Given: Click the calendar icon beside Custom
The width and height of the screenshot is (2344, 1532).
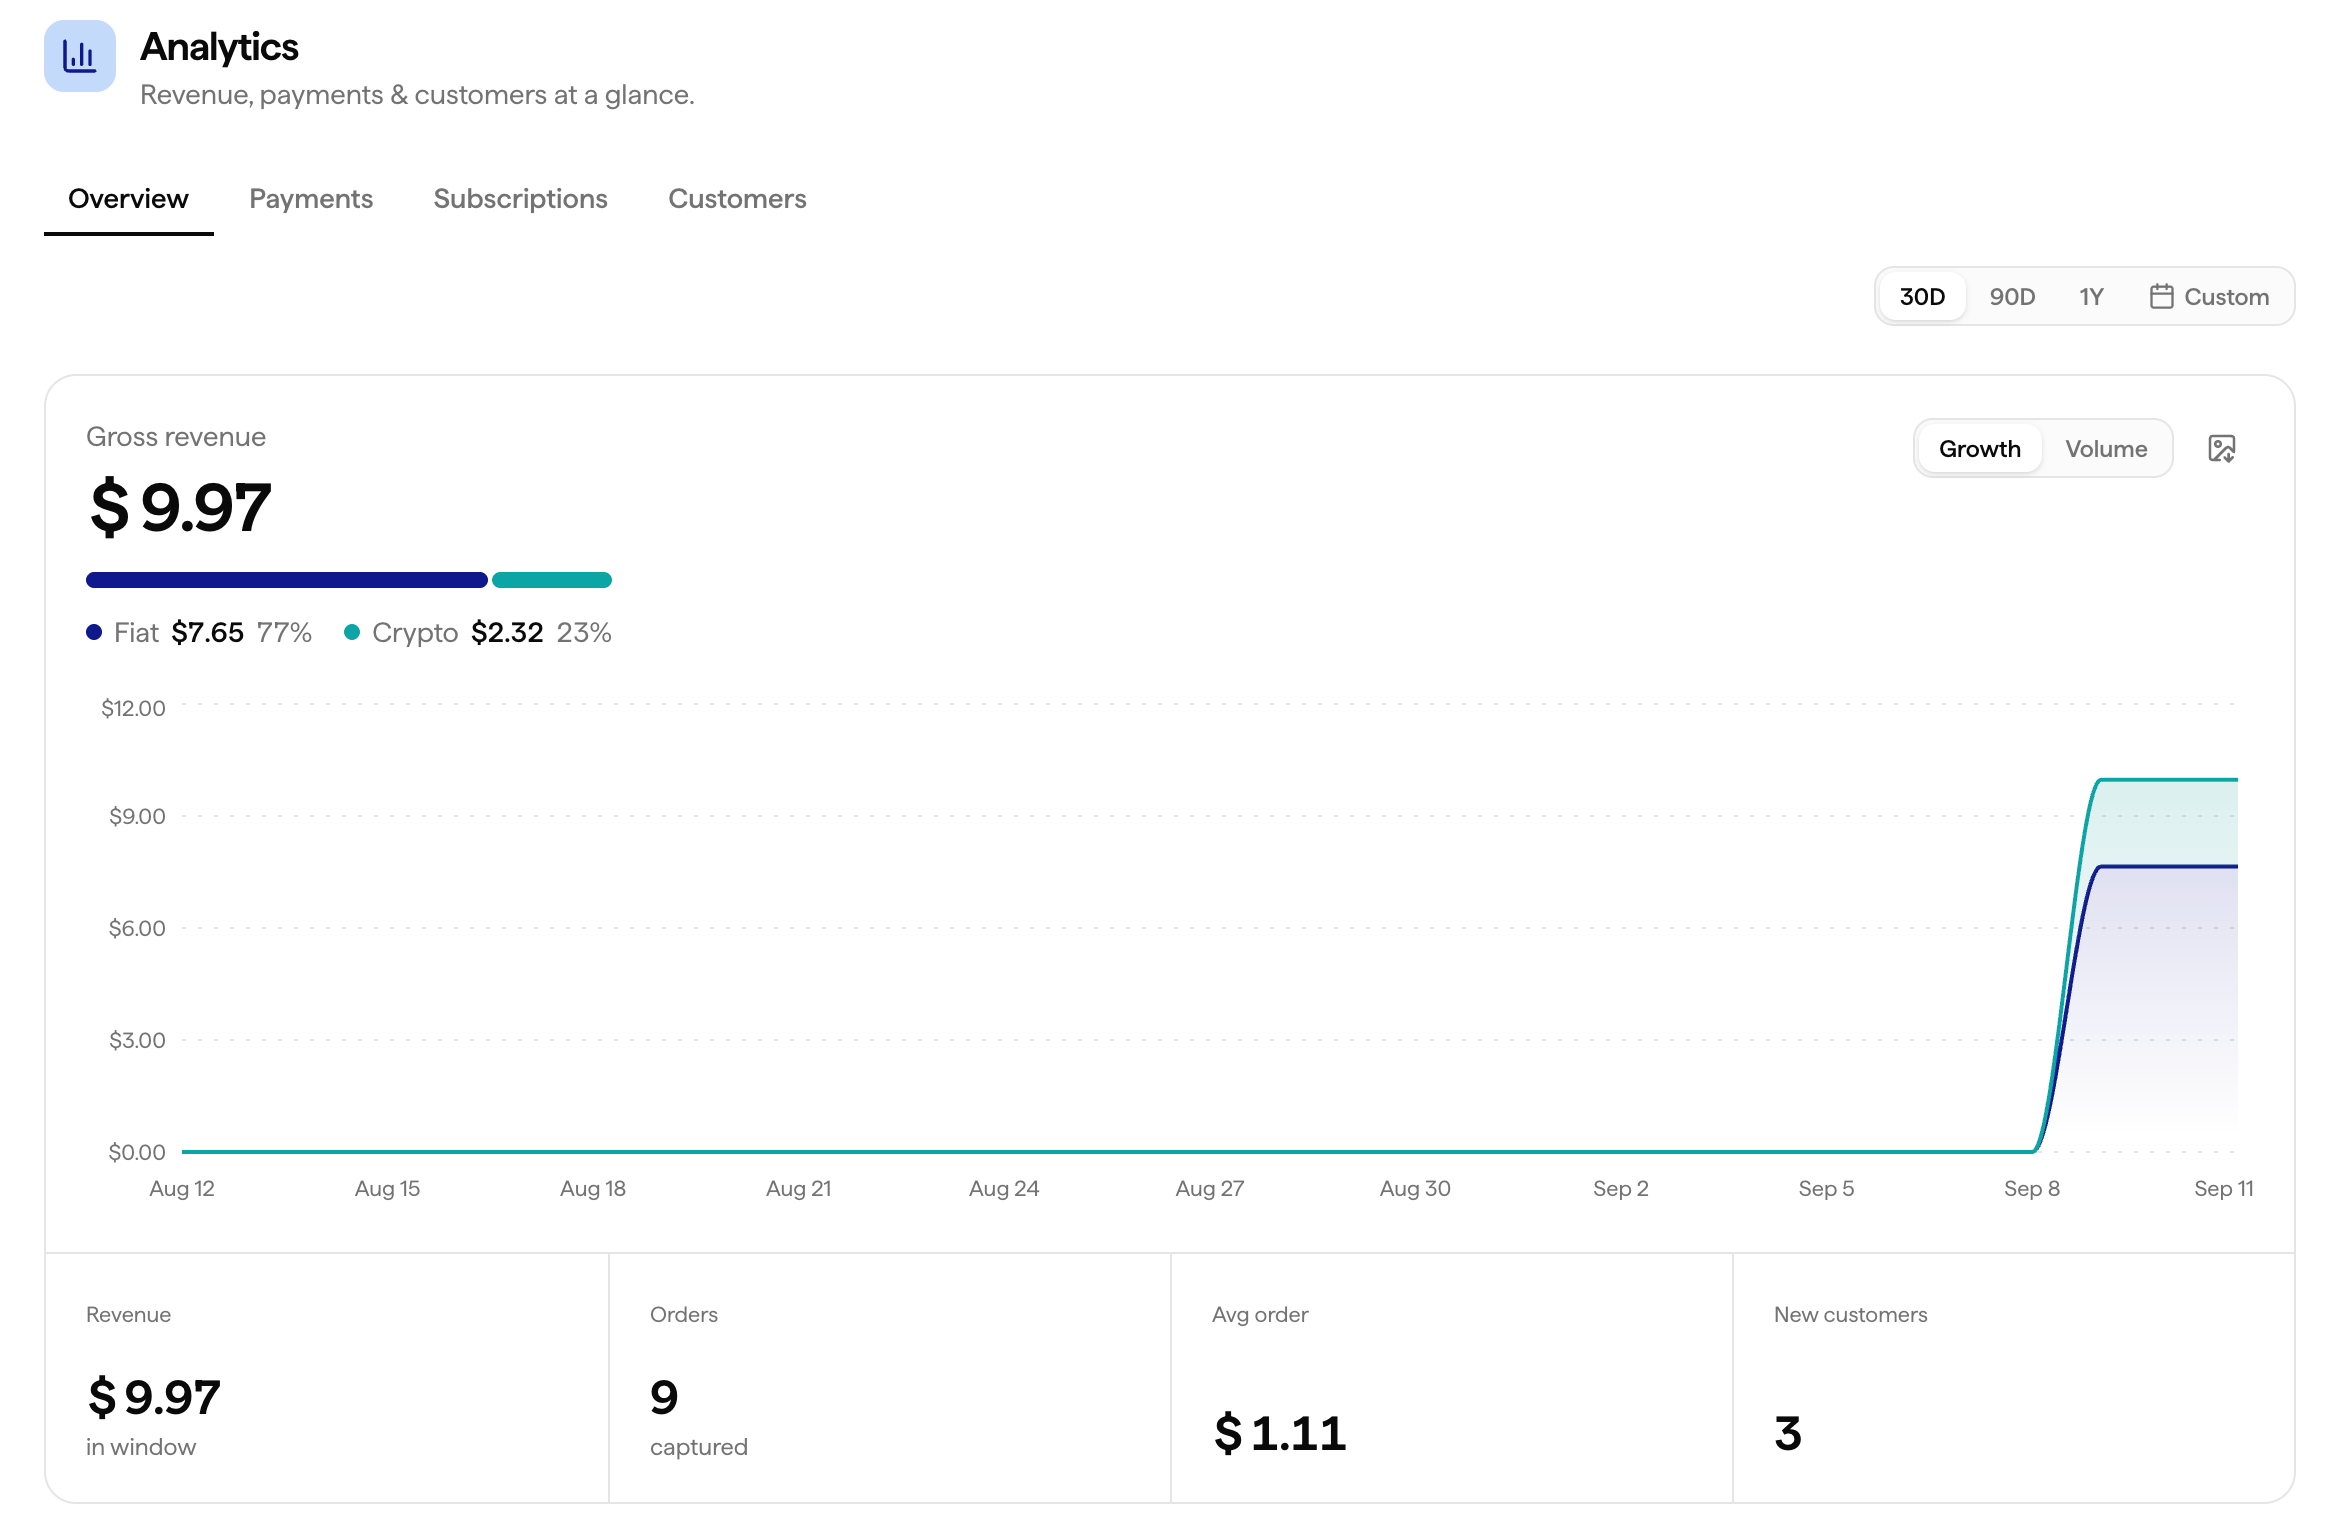Looking at the screenshot, I should 2161,297.
